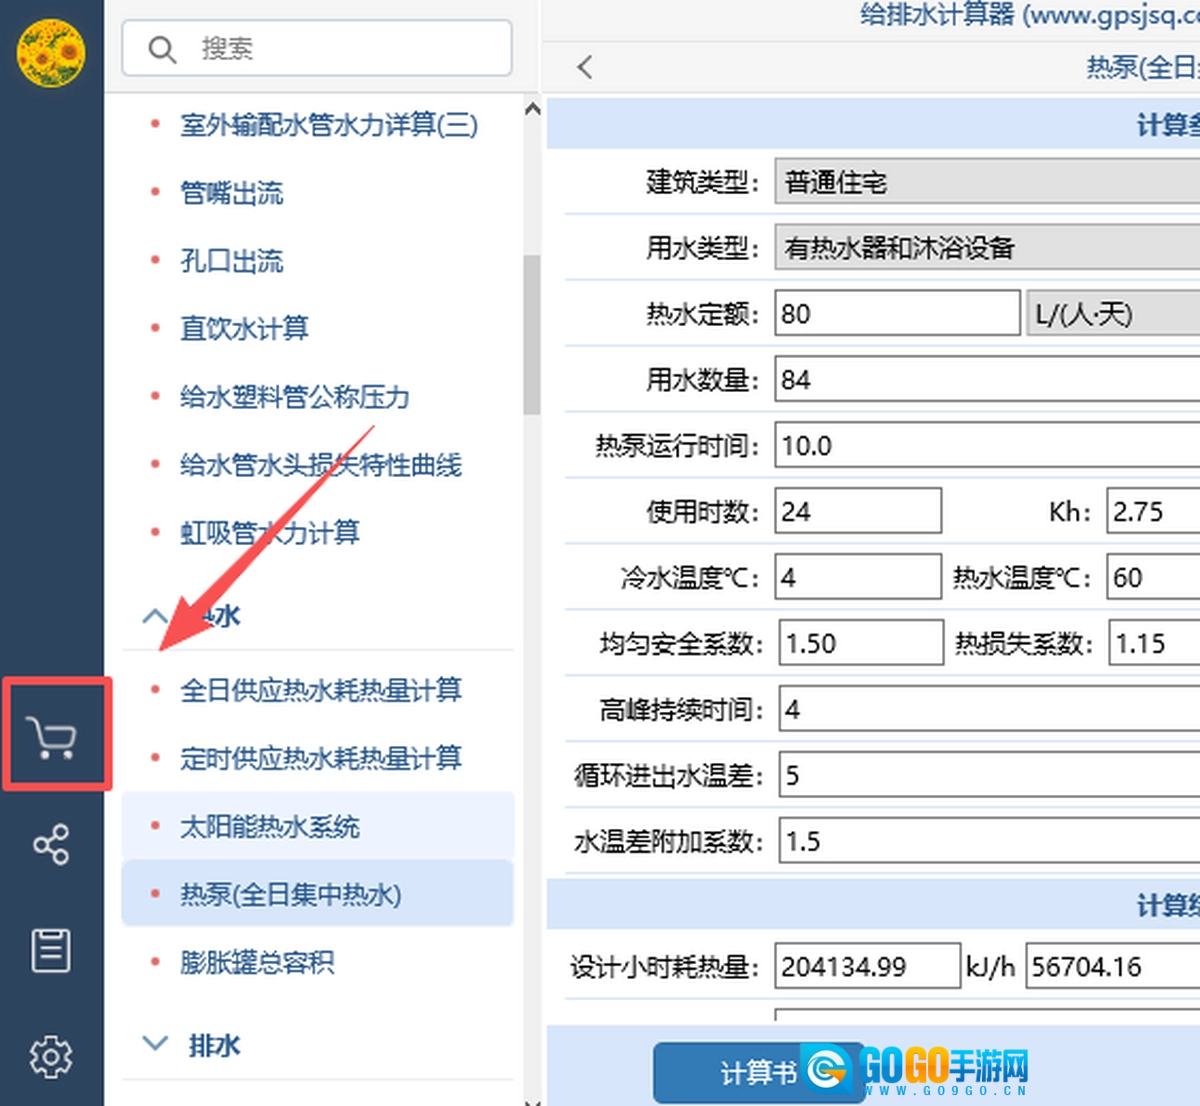This screenshot has width=1200, height=1106.
Task: Open the L/(人·天) unit dropdown
Action: click(1112, 314)
